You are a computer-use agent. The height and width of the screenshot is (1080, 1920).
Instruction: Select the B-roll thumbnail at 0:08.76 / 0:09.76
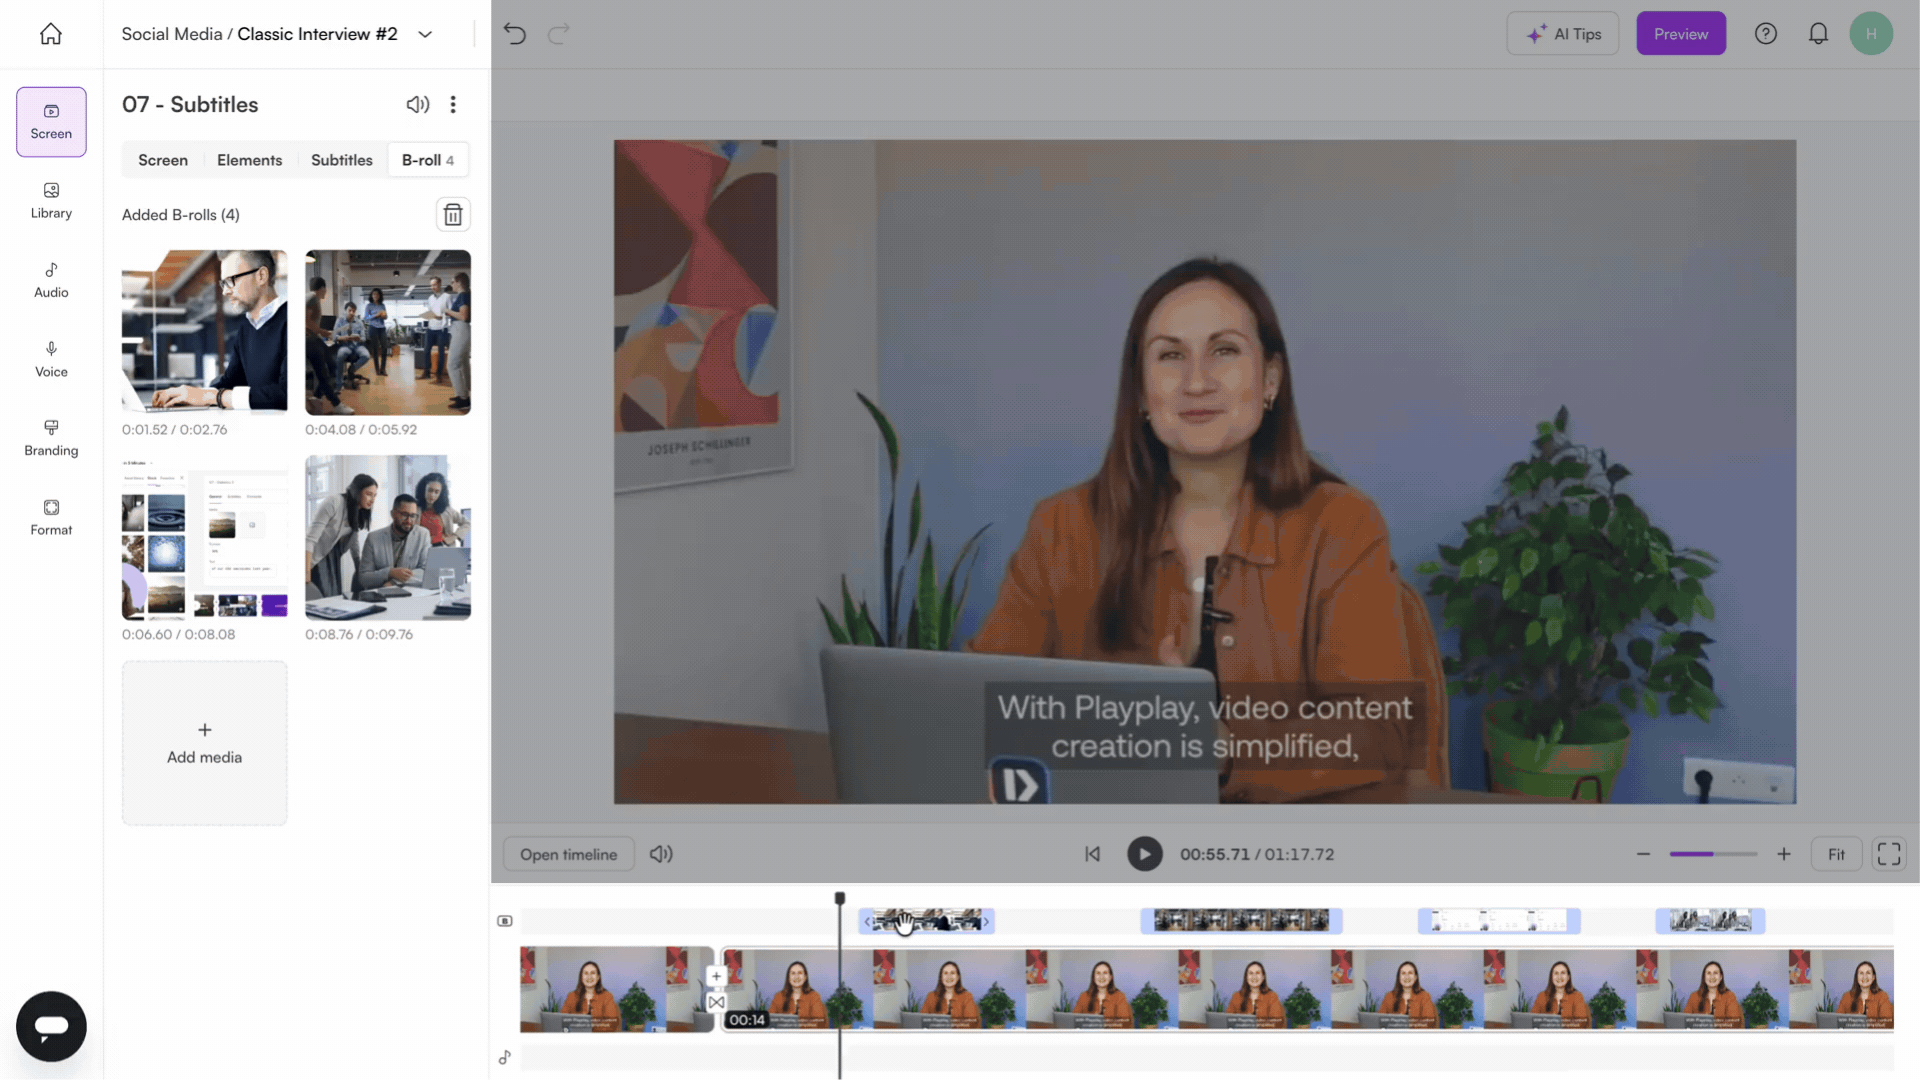click(388, 537)
